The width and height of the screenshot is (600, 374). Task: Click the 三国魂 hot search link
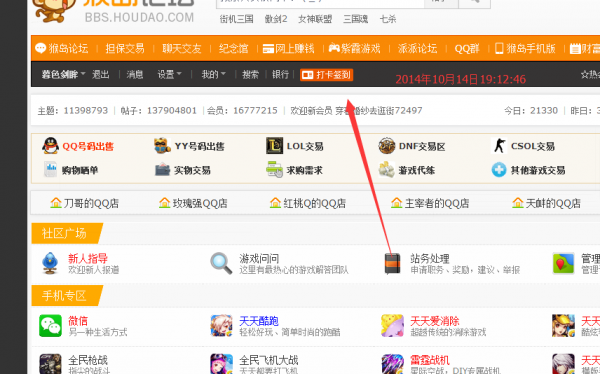(355, 19)
